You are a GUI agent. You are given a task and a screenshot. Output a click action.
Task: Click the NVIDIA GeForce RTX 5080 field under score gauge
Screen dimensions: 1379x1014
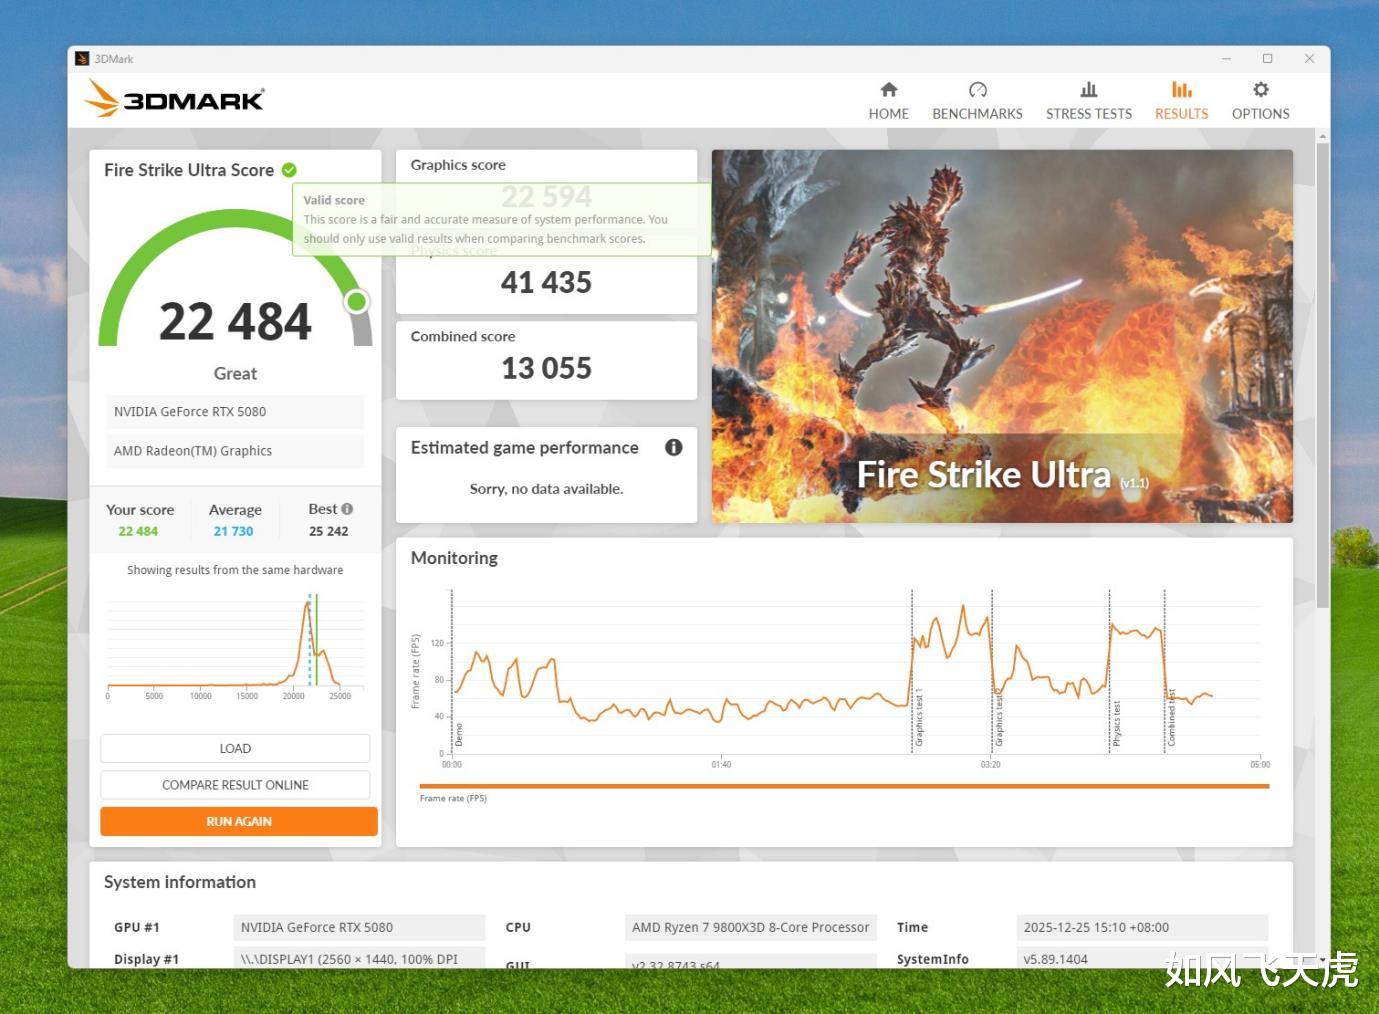coord(235,411)
